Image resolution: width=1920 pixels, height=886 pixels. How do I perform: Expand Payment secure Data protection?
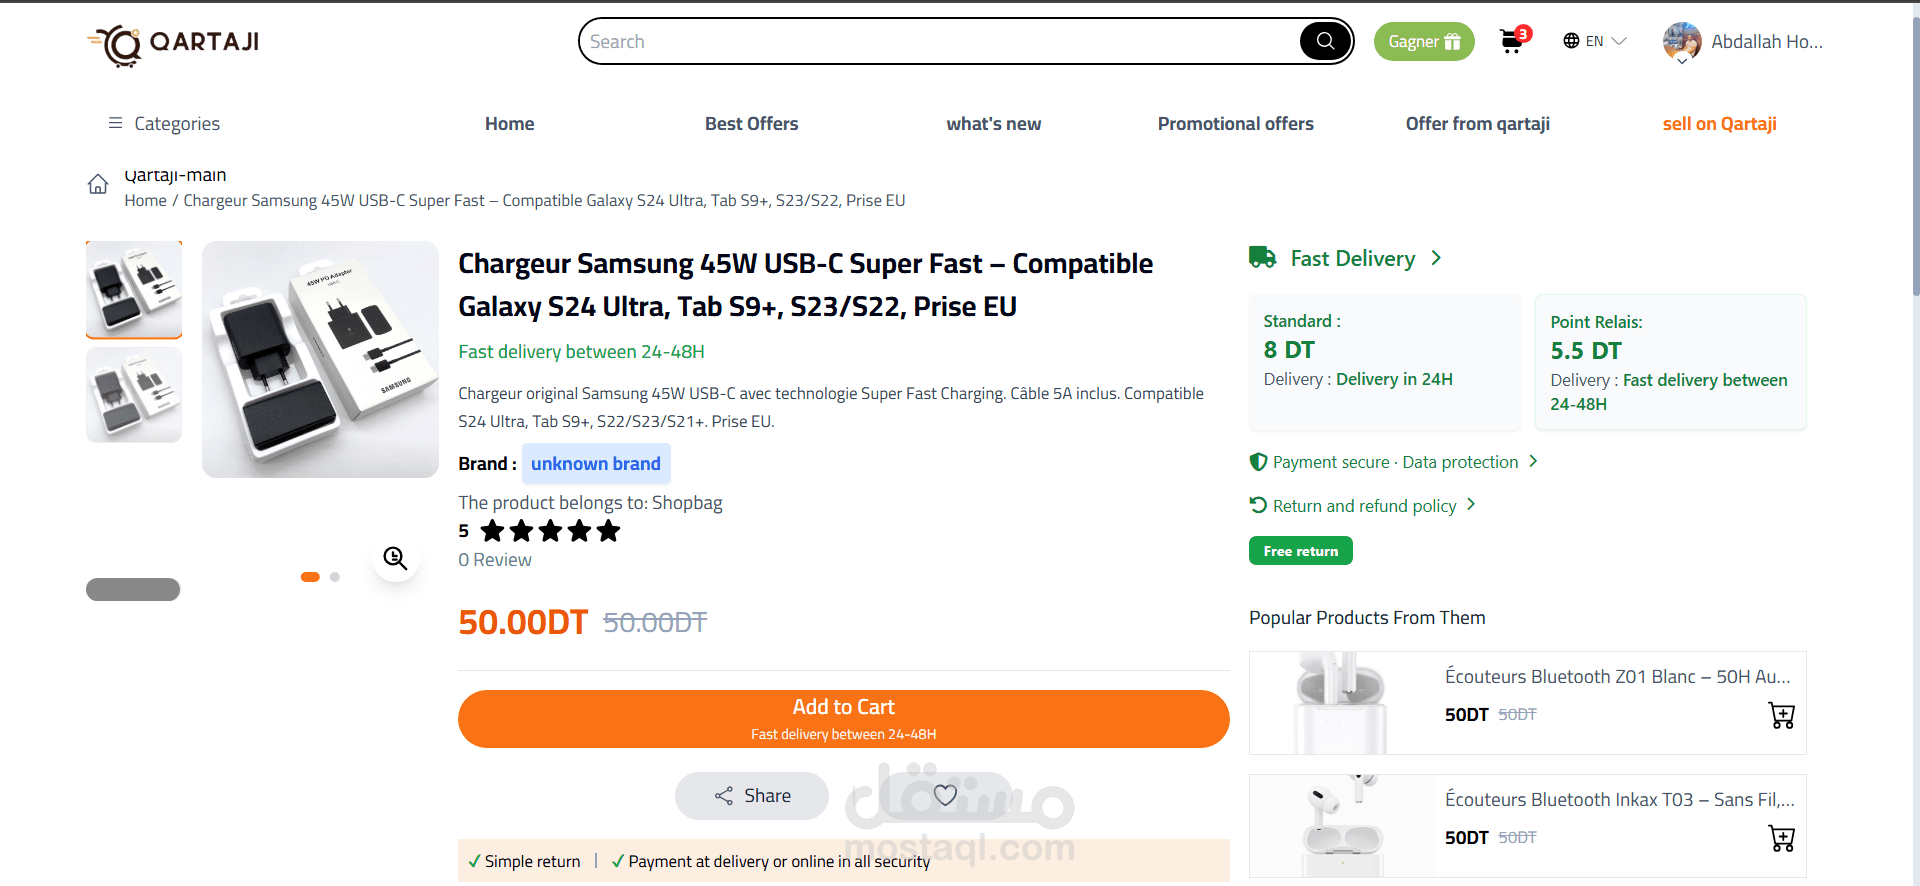(x=1395, y=462)
